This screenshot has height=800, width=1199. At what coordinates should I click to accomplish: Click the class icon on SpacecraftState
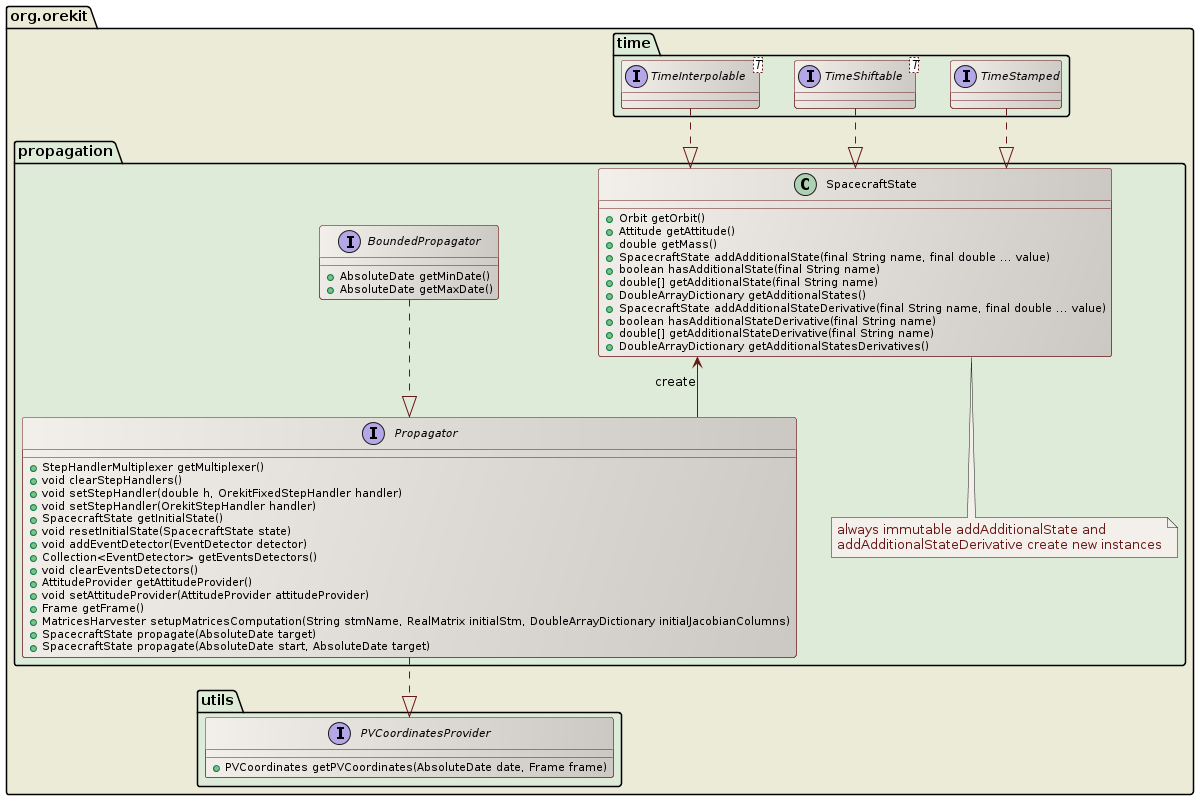point(805,184)
